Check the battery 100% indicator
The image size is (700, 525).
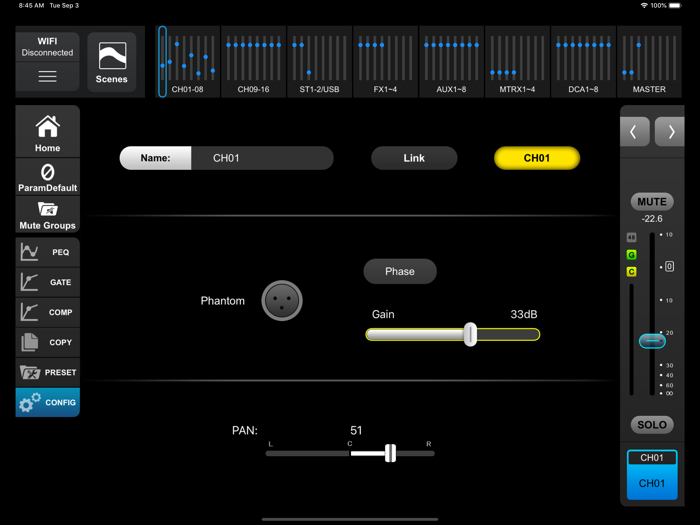coord(666,5)
